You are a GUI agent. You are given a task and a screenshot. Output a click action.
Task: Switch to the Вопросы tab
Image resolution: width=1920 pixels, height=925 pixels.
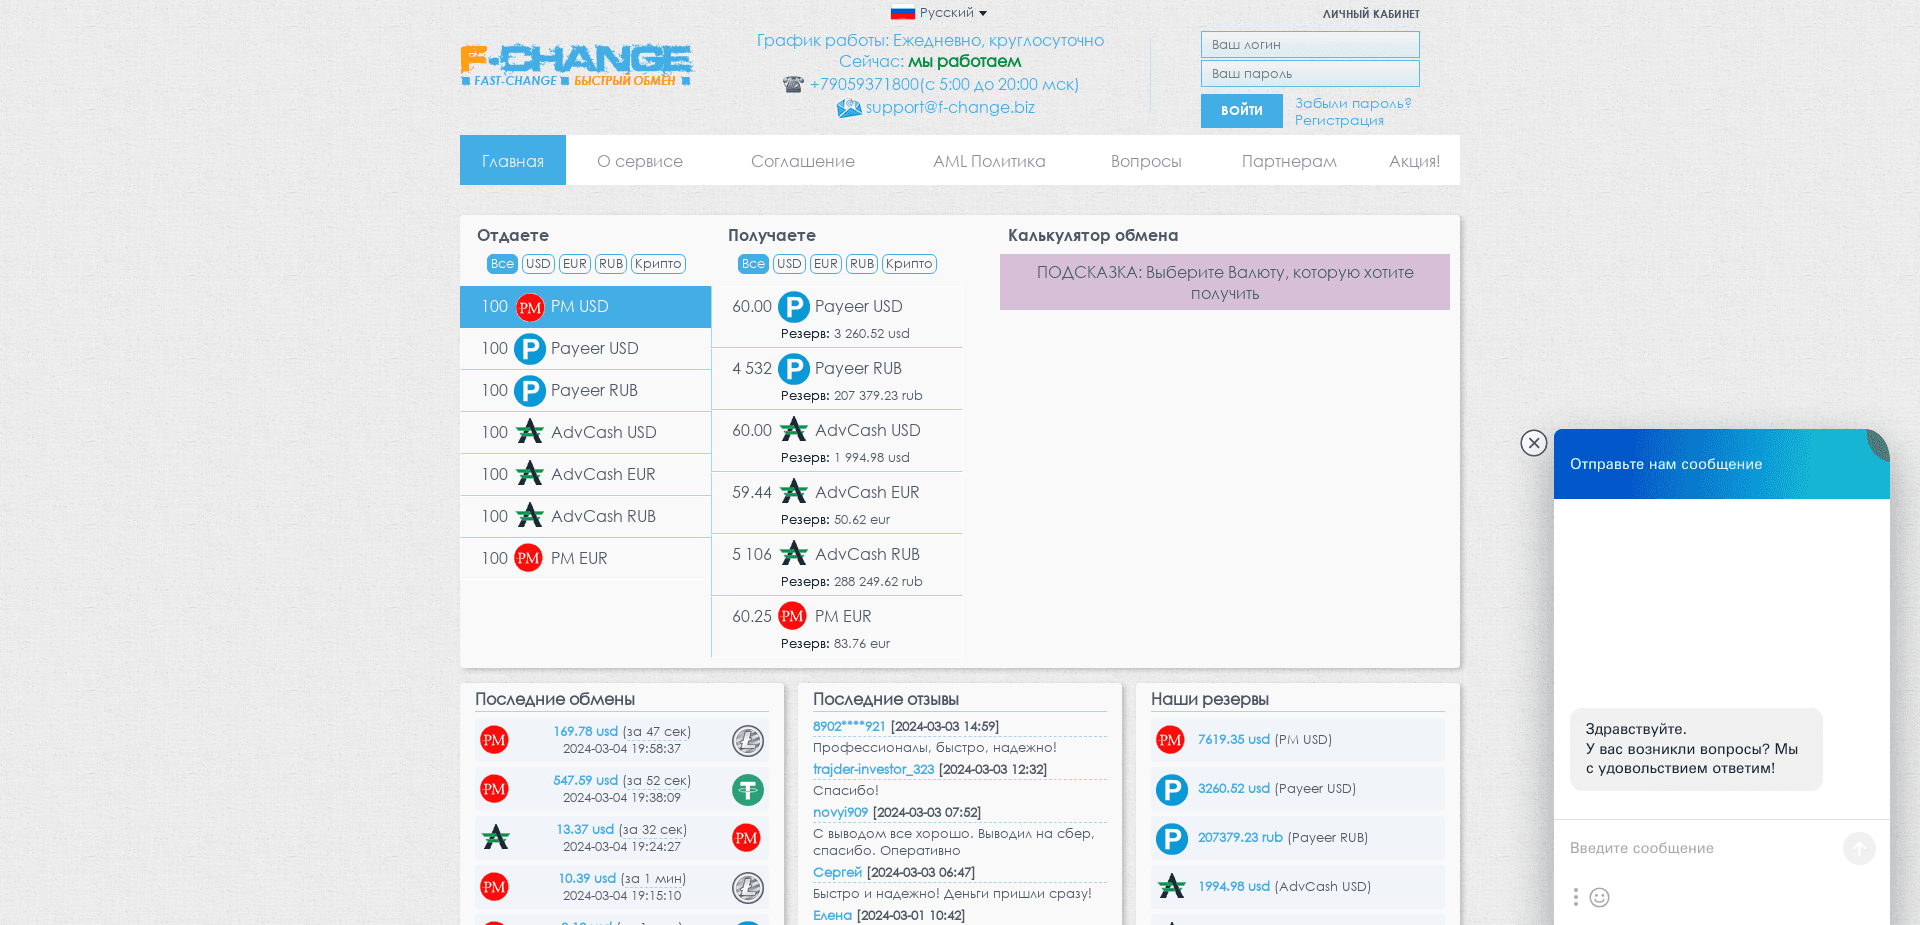point(1146,160)
